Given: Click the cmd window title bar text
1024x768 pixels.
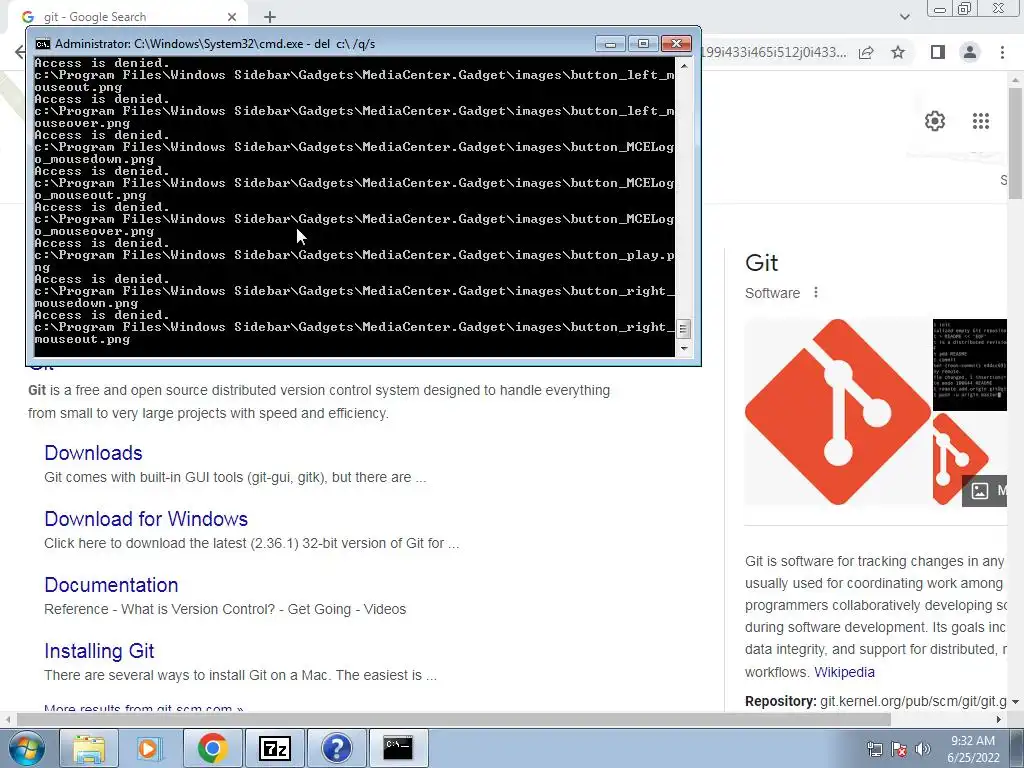Looking at the screenshot, I should [x=215, y=44].
